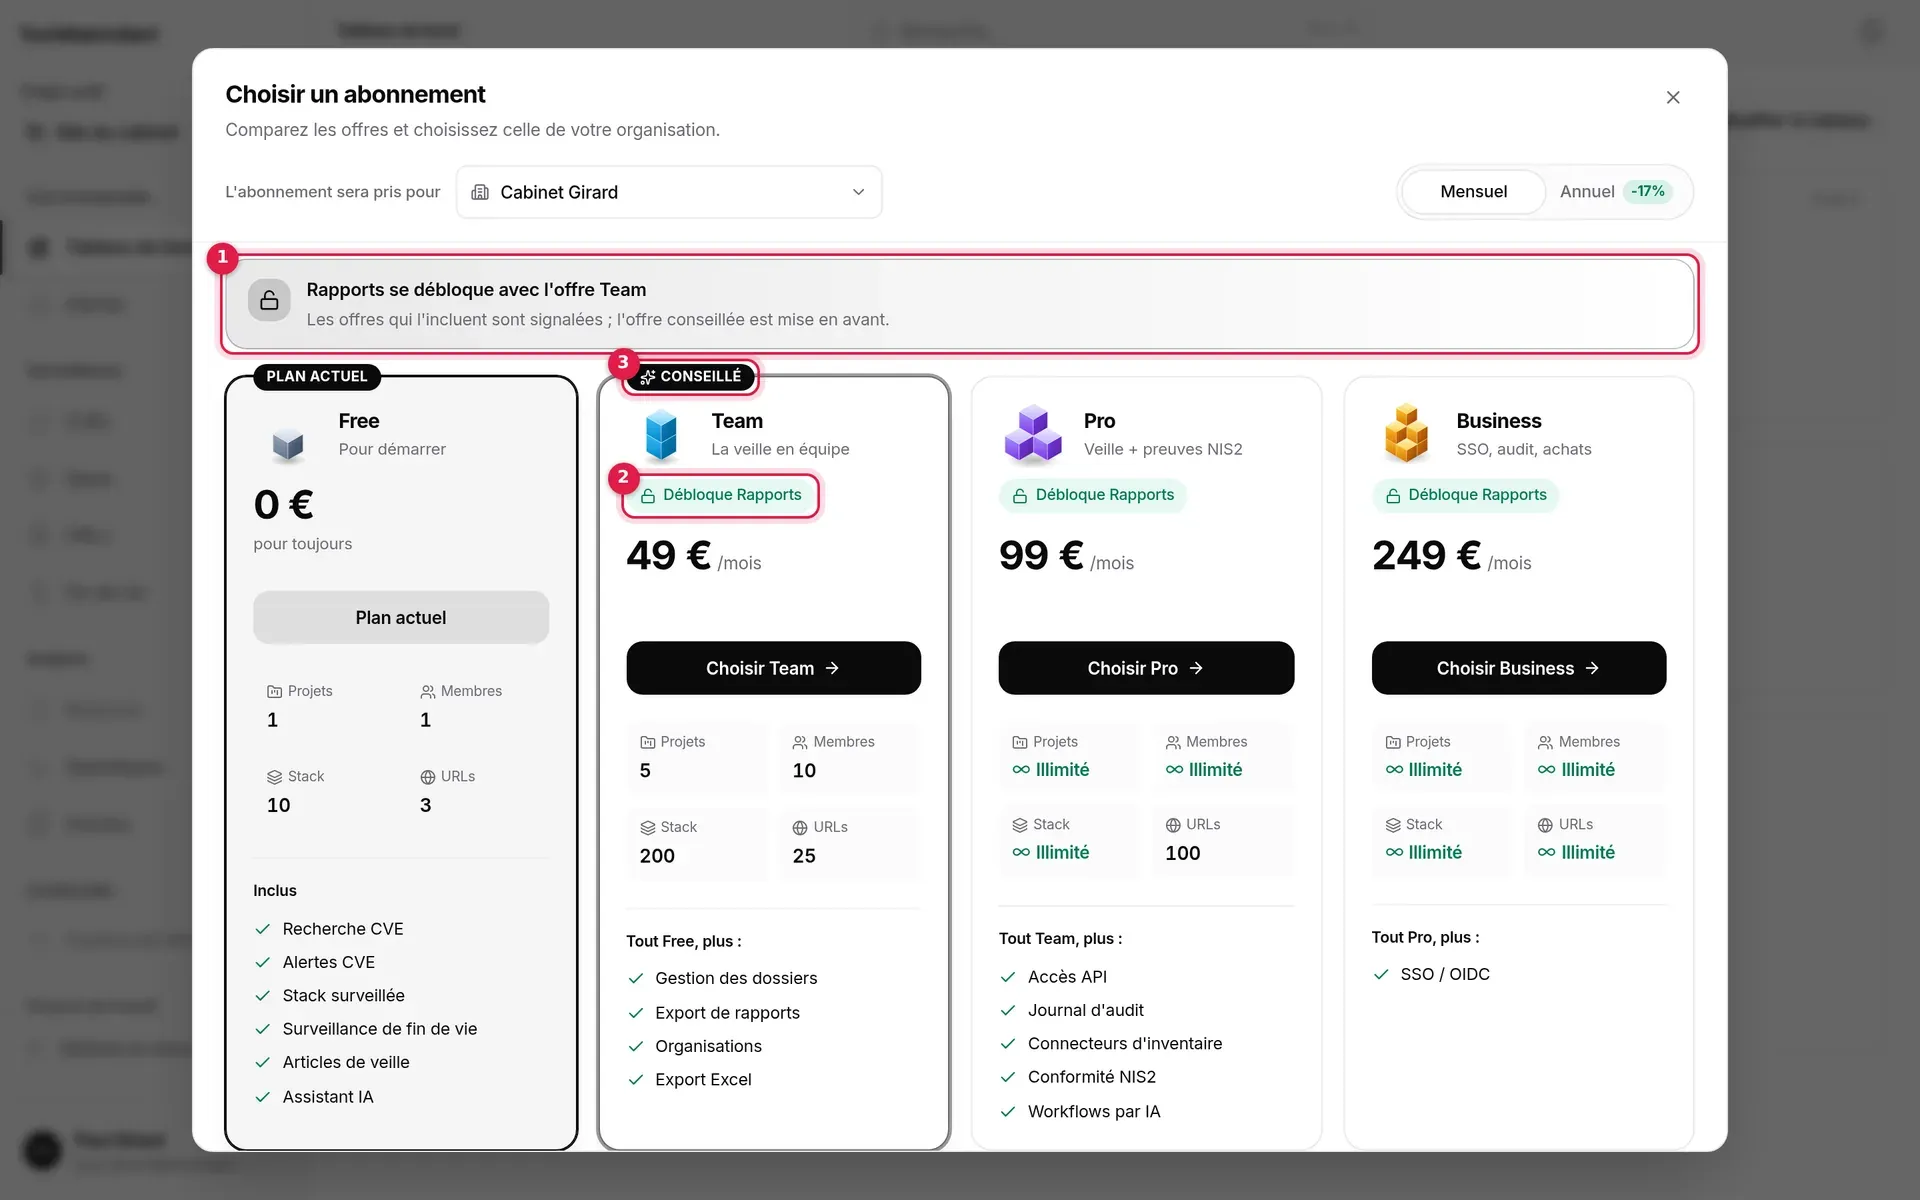Click the Membres people icon in Free card
Image resolution: width=1920 pixels, height=1200 pixels.
[427, 692]
